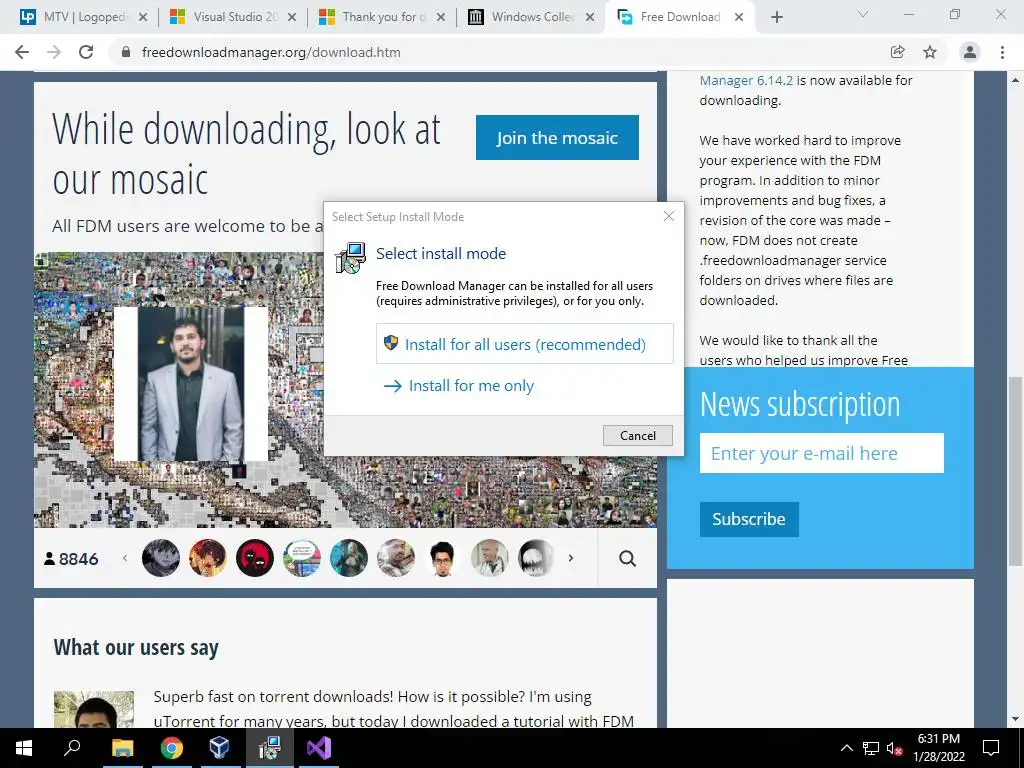Bookmark this page with star icon
This screenshot has width=1024, height=768.
point(930,52)
